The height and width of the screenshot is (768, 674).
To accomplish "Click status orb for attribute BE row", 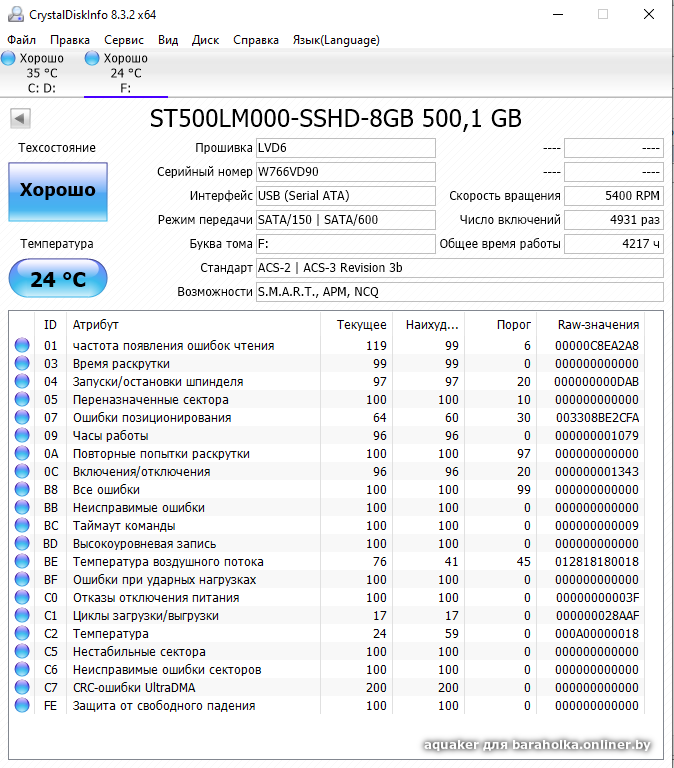I will pyautogui.click(x=22, y=561).
